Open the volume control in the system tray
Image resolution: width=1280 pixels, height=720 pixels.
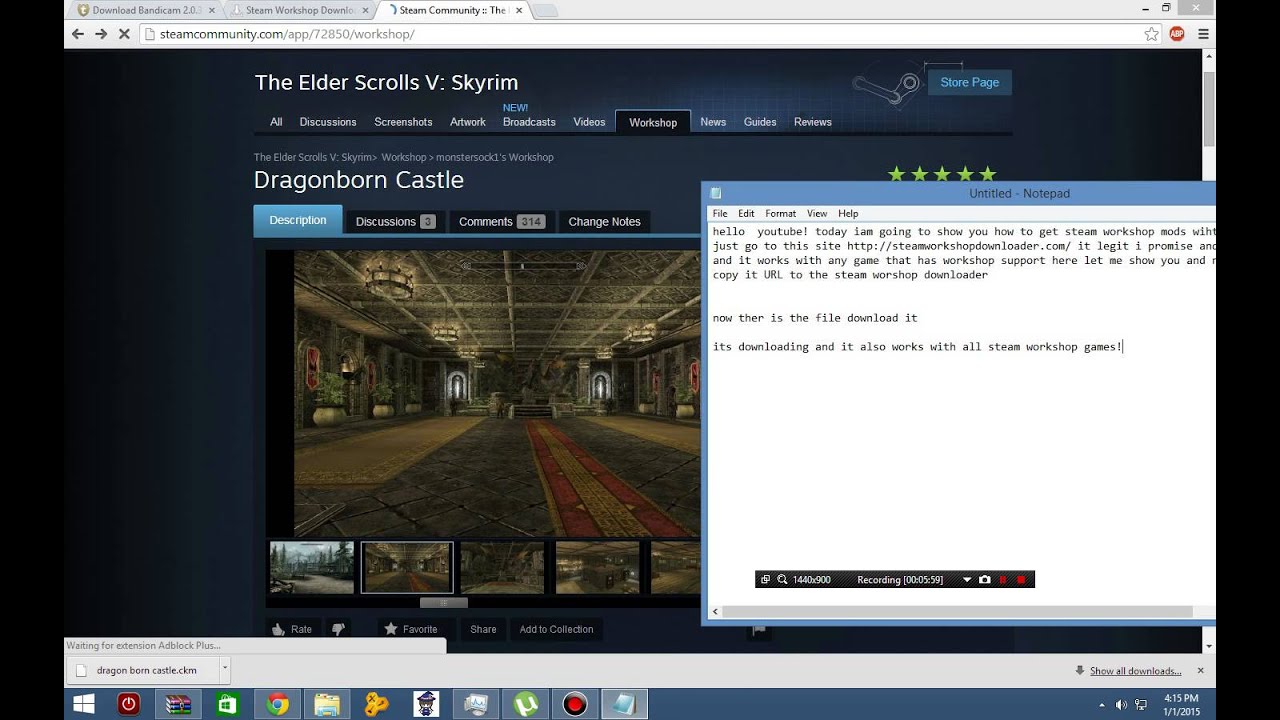[1121, 705]
